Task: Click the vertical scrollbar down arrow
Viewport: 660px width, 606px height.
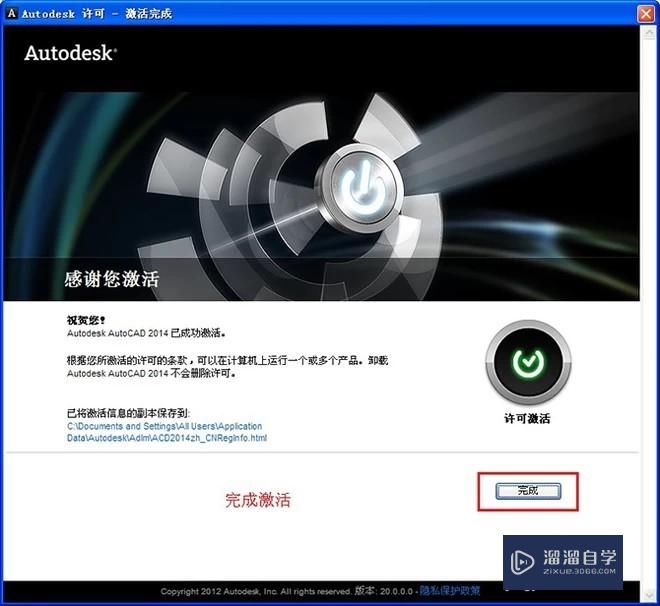Action: [x=648, y=595]
